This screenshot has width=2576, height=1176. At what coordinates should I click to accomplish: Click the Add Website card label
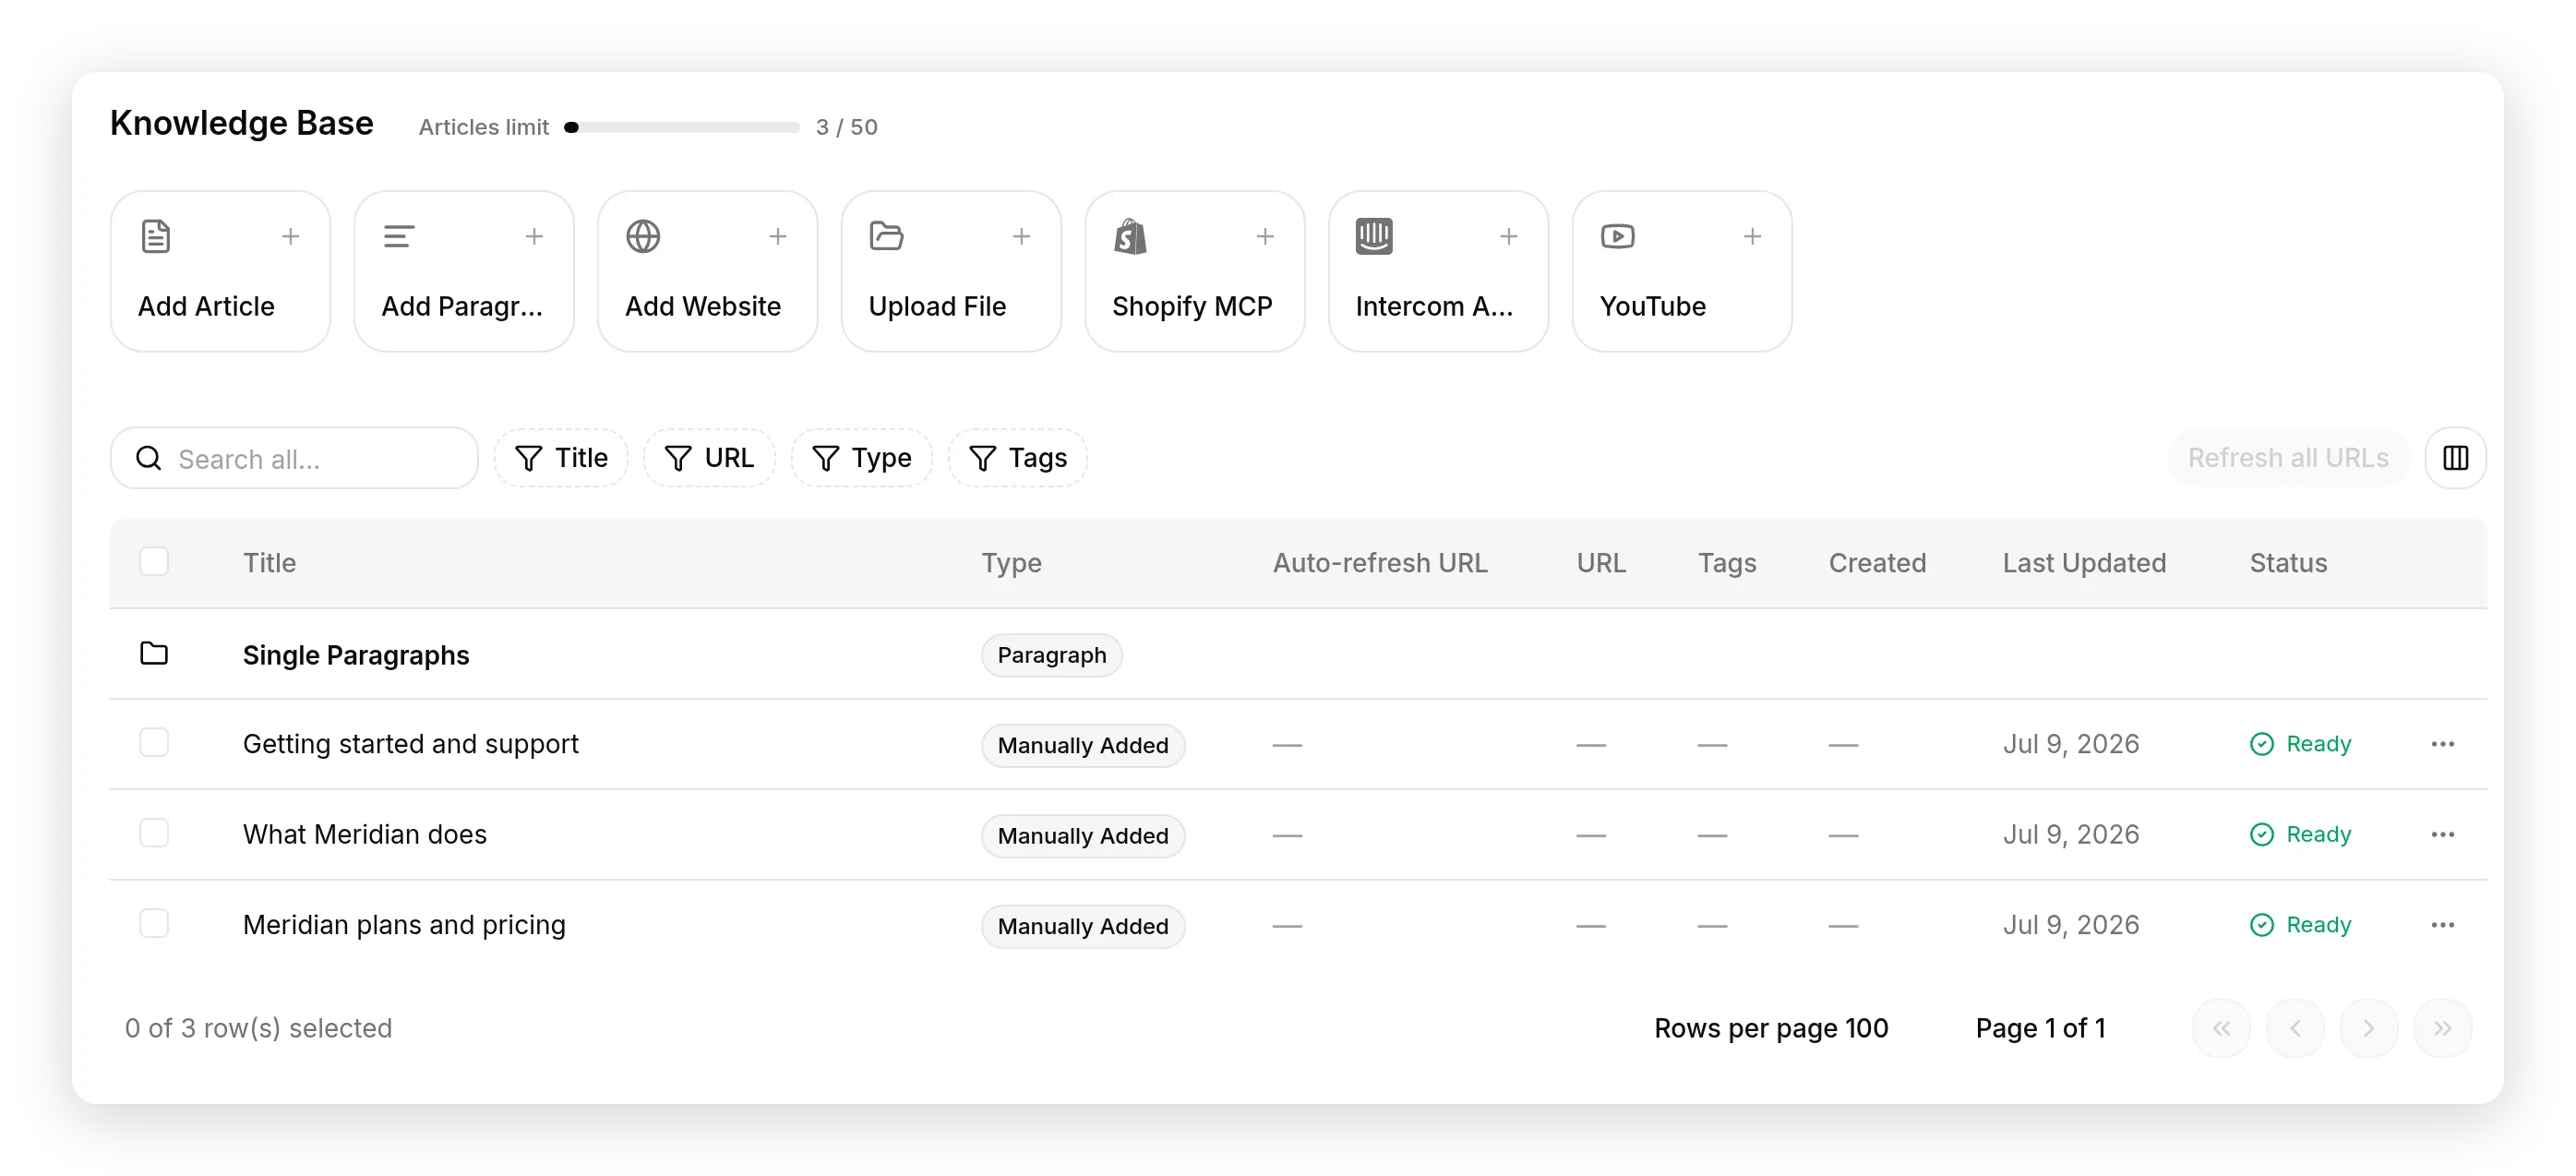[703, 306]
